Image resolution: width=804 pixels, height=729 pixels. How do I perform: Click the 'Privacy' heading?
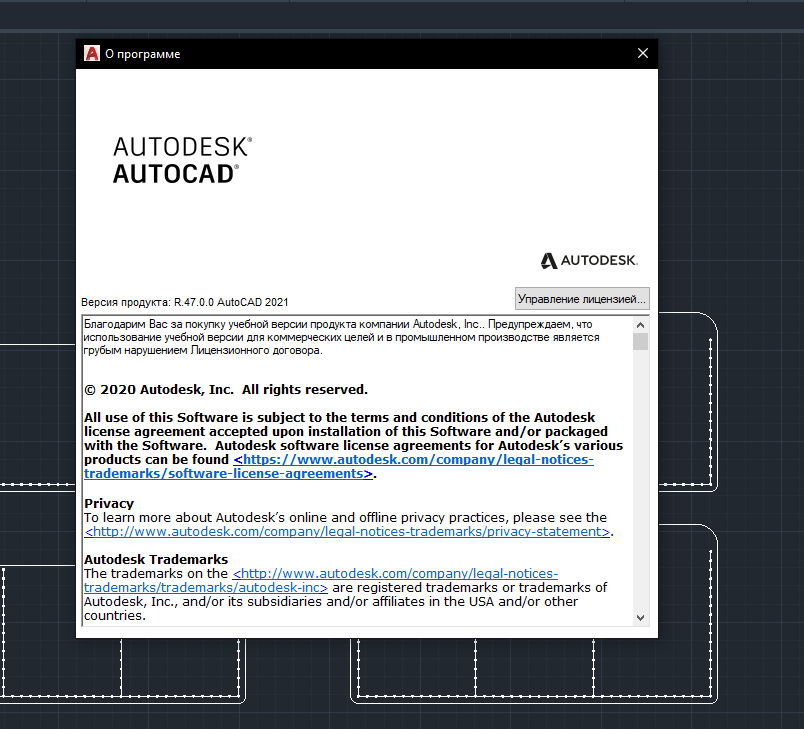109,503
